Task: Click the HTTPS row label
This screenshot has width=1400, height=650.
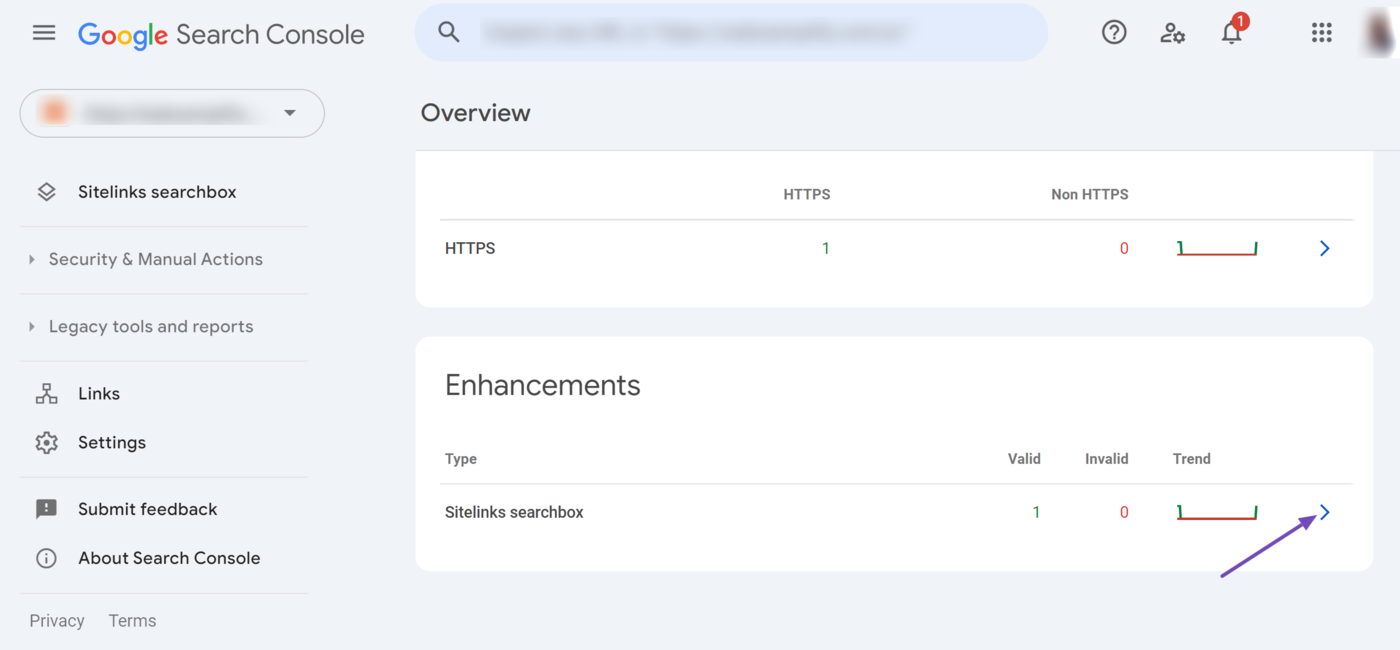Action: coord(470,248)
